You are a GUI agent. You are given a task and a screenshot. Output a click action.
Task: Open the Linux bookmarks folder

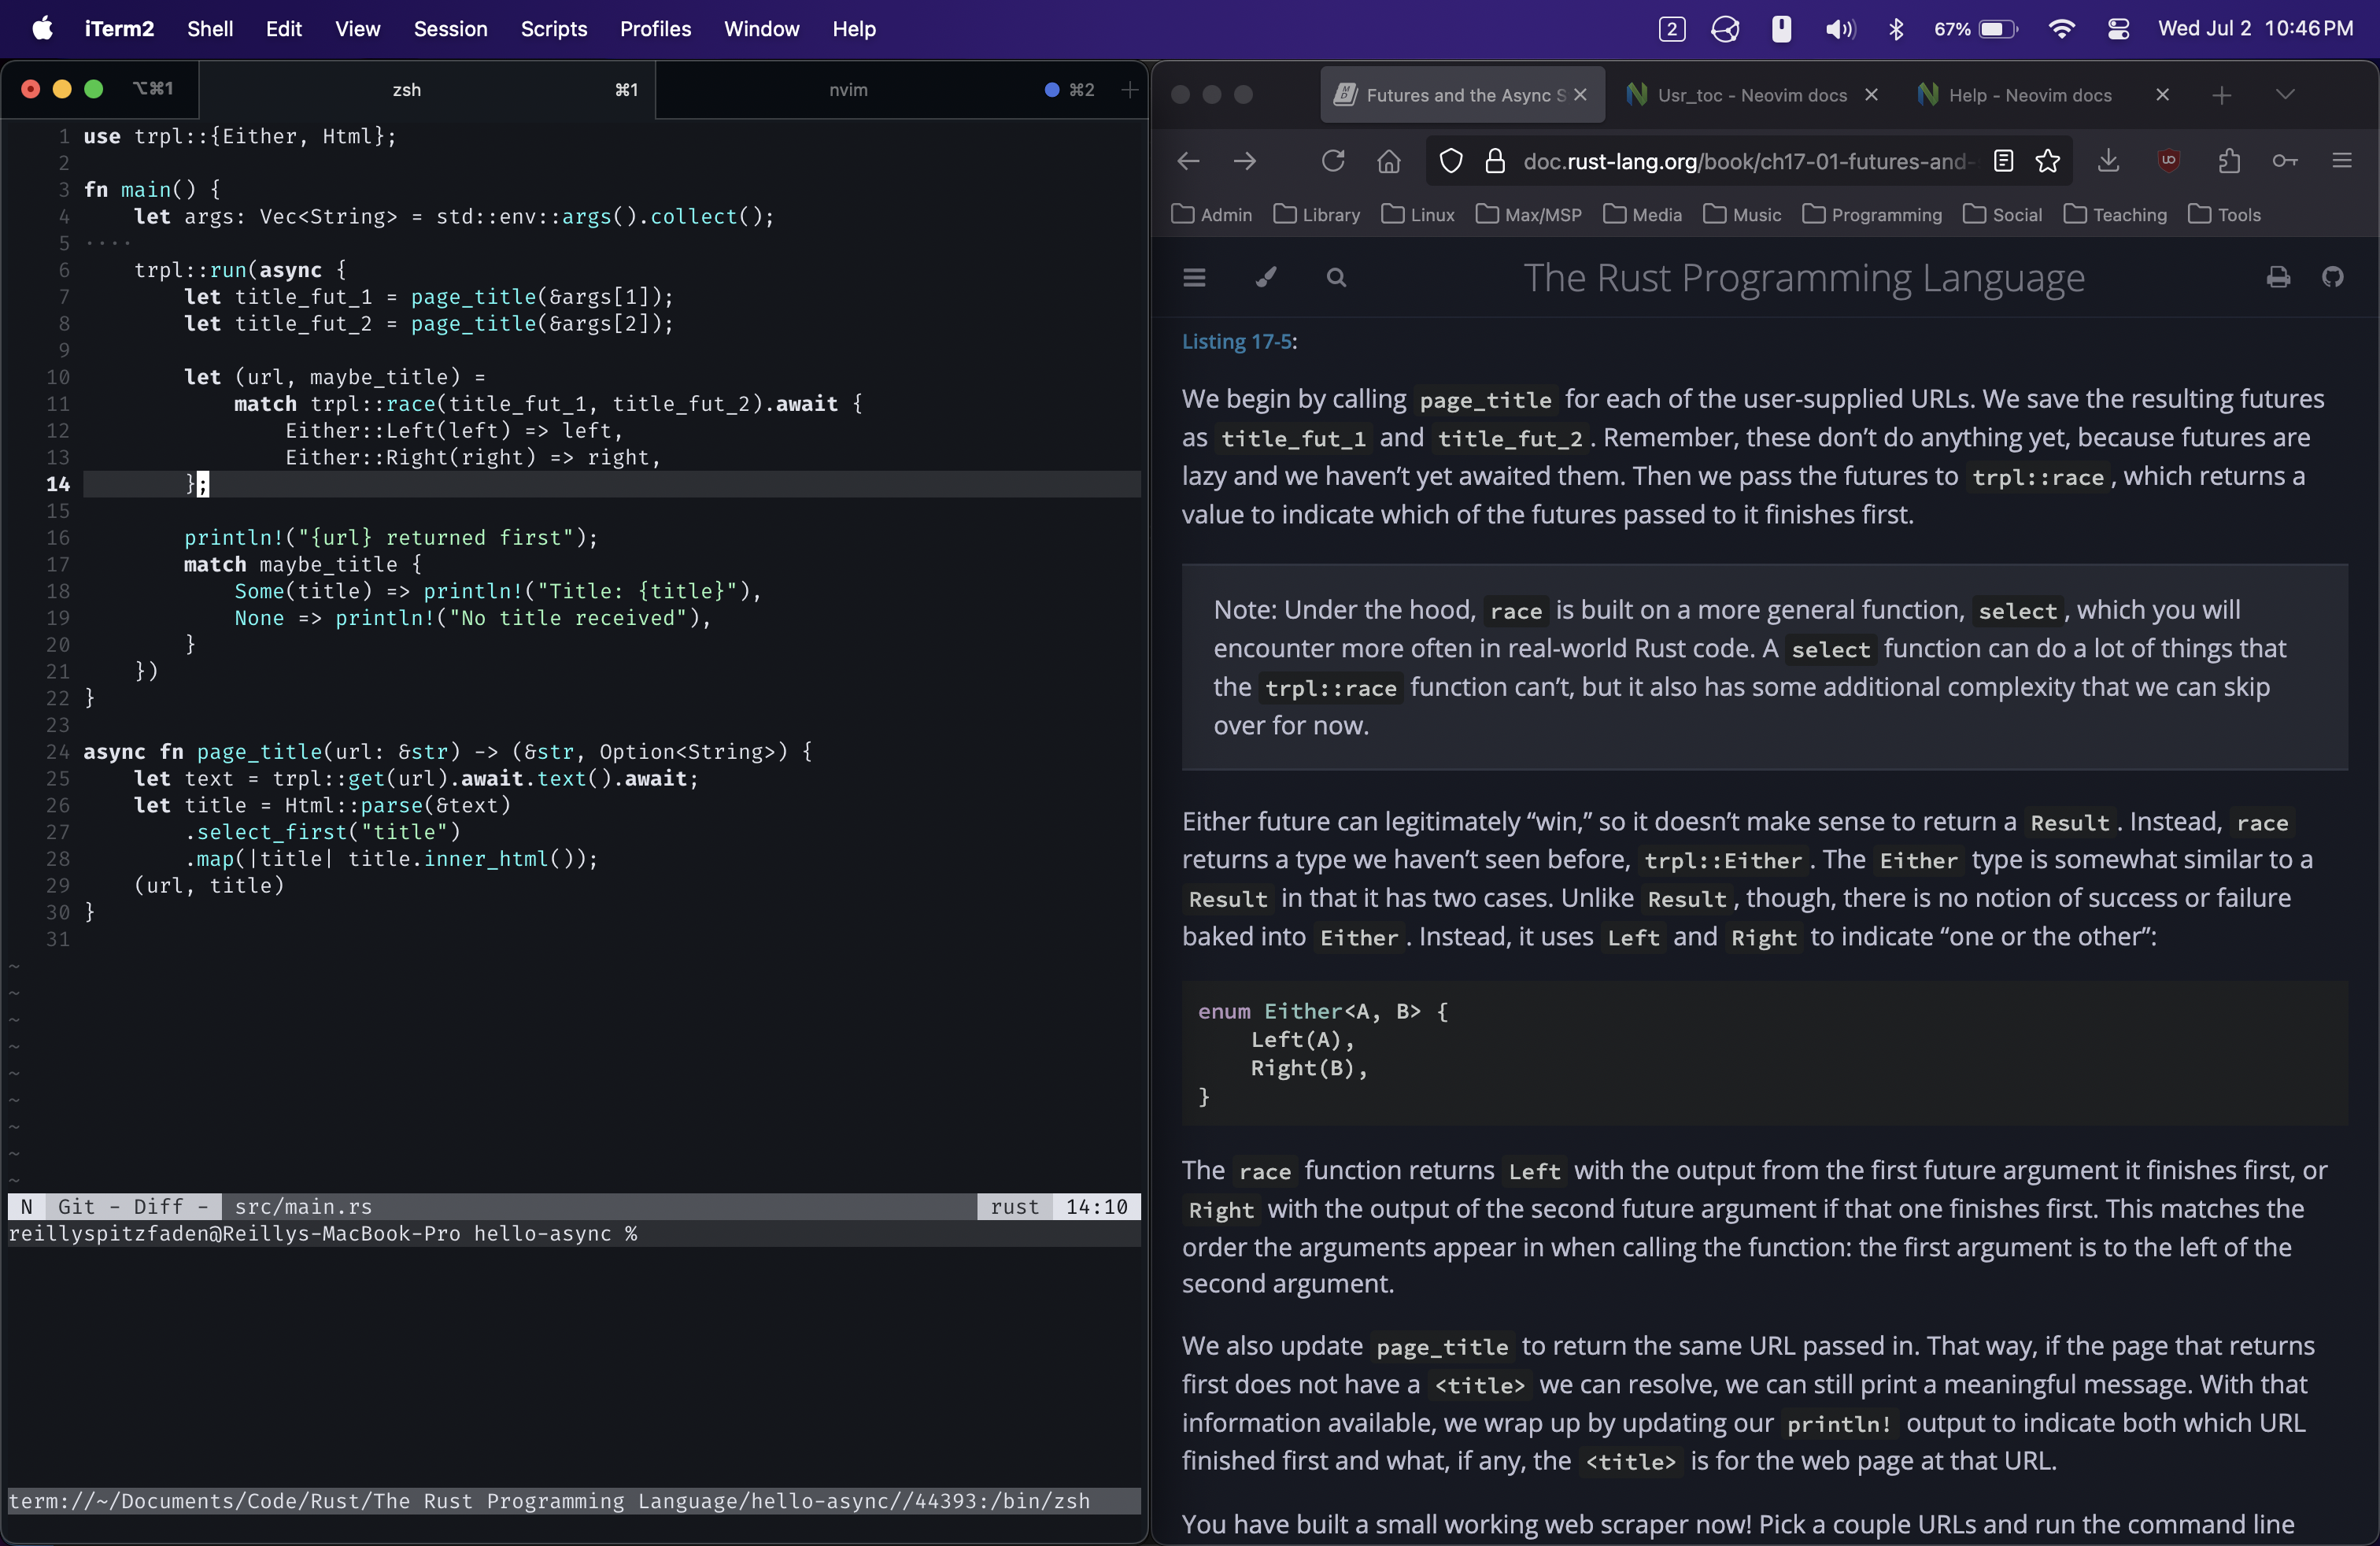[1418, 215]
